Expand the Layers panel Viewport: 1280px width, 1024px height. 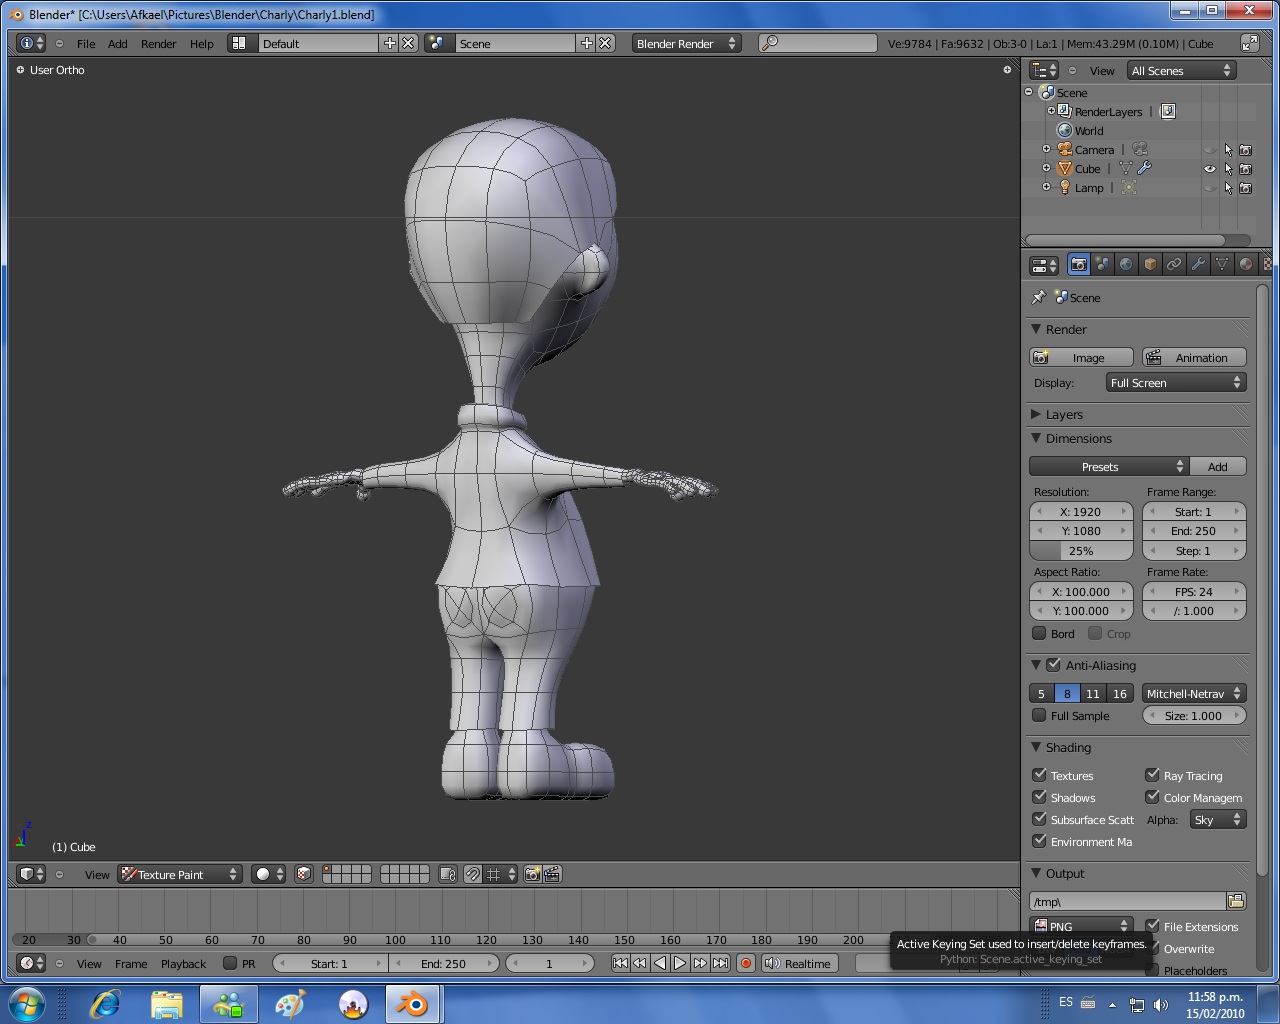(1064, 414)
